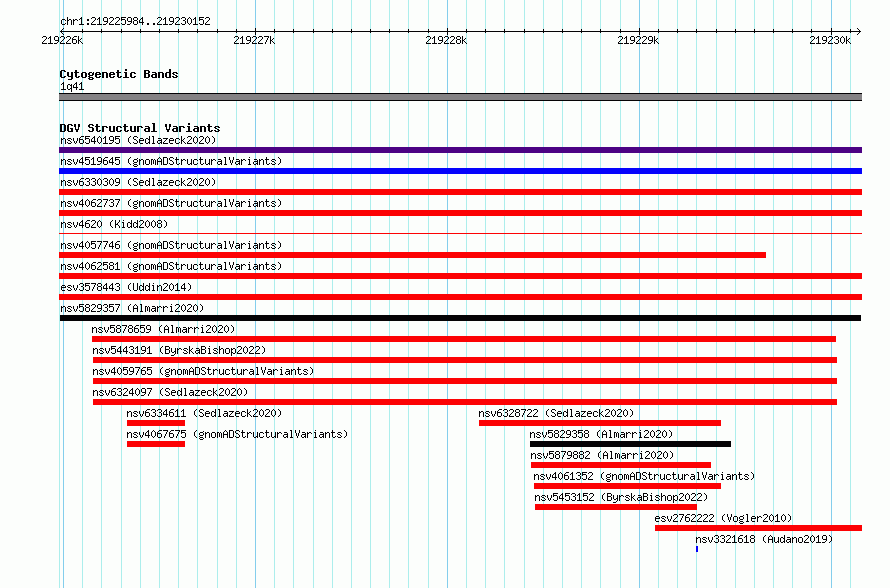Click the 219228k ruler label
This screenshot has height=588, width=890.
(446, 40)
